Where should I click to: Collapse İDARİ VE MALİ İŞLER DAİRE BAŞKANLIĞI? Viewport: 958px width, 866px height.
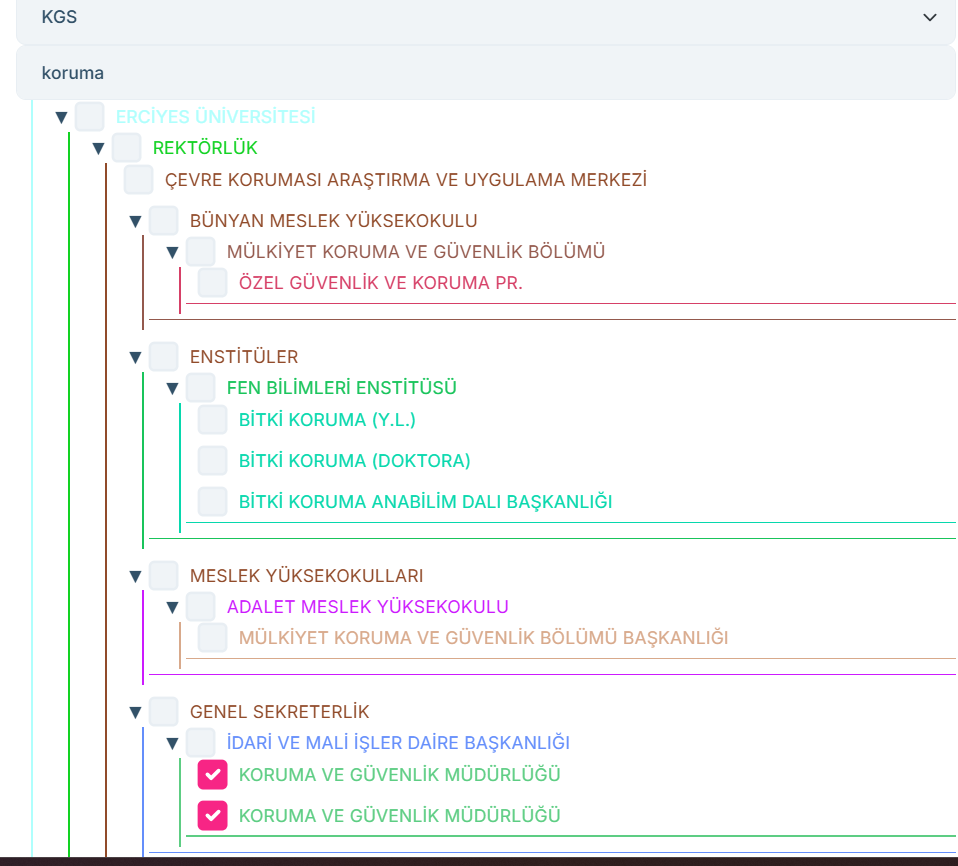(x=173, y=744)
